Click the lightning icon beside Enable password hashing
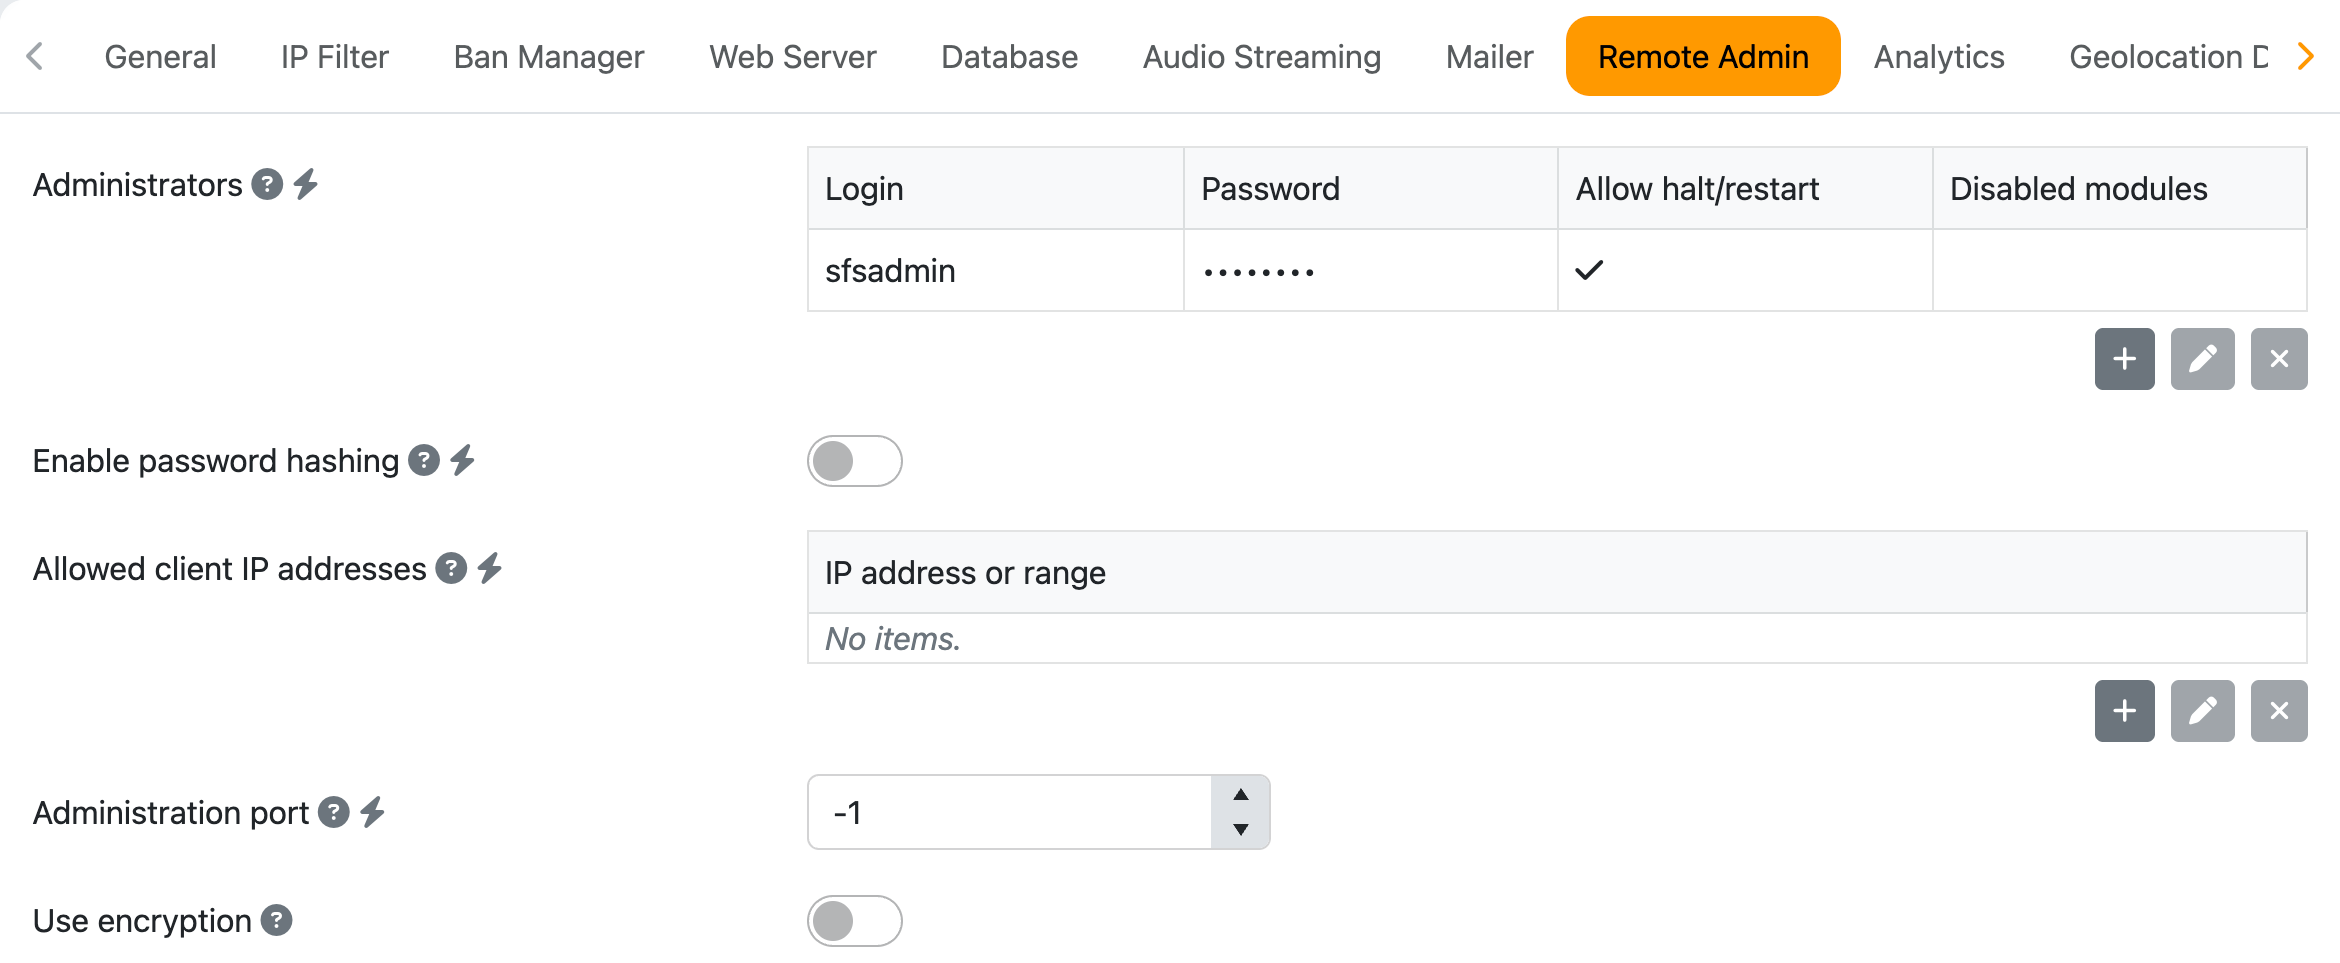Viewport: 2340px width, 963px height. point(462,460)
